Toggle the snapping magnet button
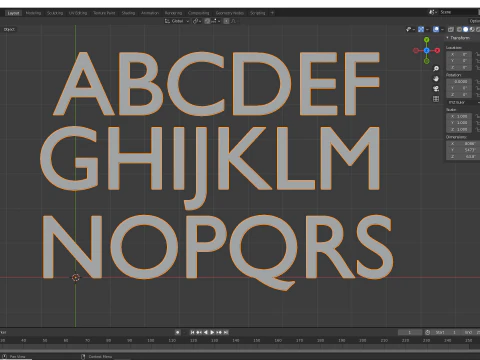The height and width of the screenshot is (360, 480). pyautogui.click(x=207, y=21)
